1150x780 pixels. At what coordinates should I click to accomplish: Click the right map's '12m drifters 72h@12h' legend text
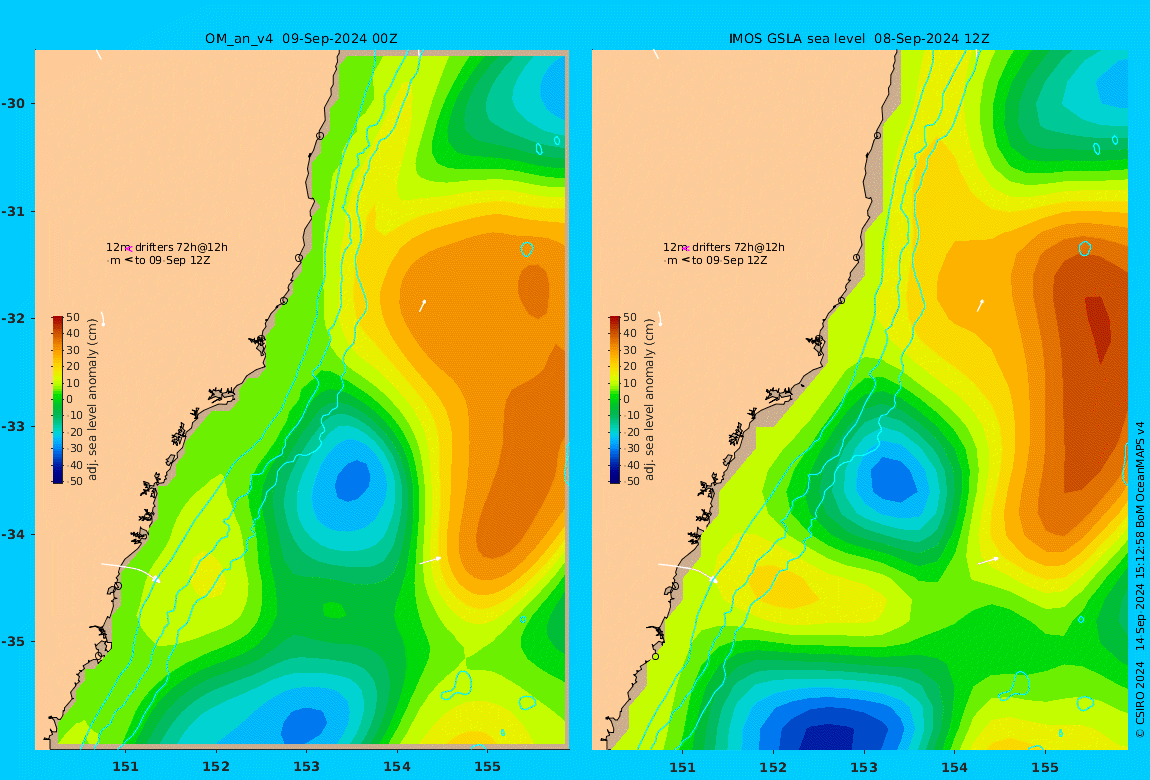click(724, 248)
